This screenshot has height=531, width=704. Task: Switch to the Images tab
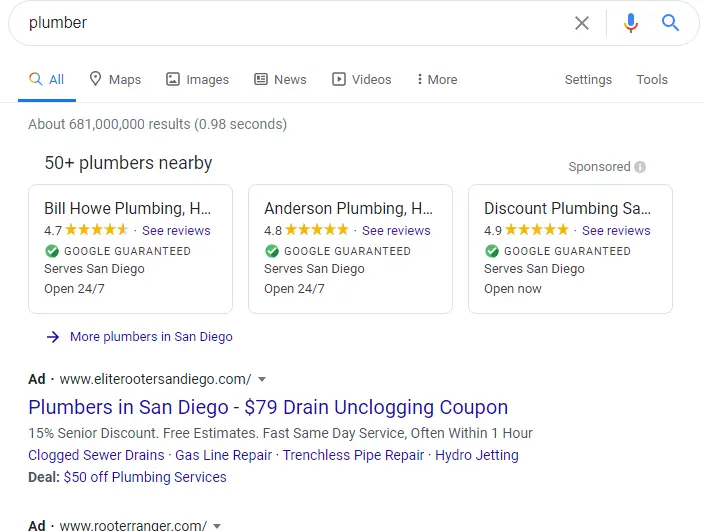click(x=198, y=79)
